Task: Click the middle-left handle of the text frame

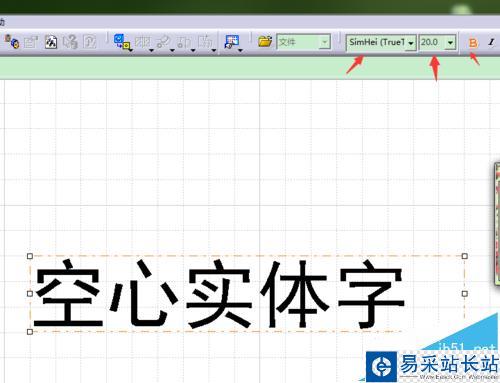Action: pos(30,294)
